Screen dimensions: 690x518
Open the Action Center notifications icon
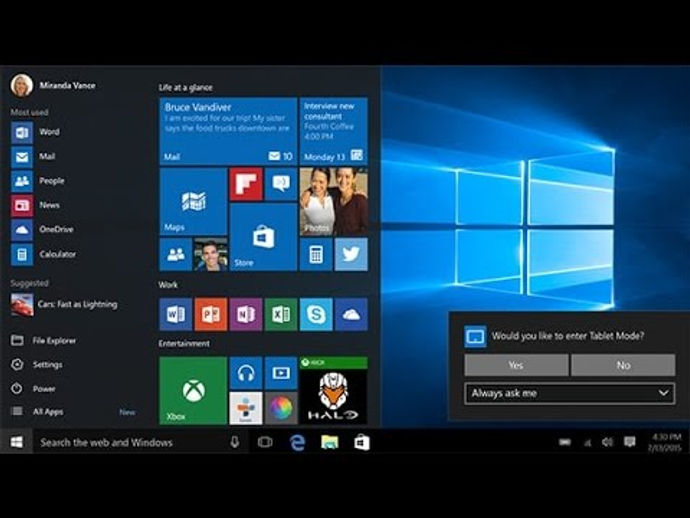coord(630,442)
